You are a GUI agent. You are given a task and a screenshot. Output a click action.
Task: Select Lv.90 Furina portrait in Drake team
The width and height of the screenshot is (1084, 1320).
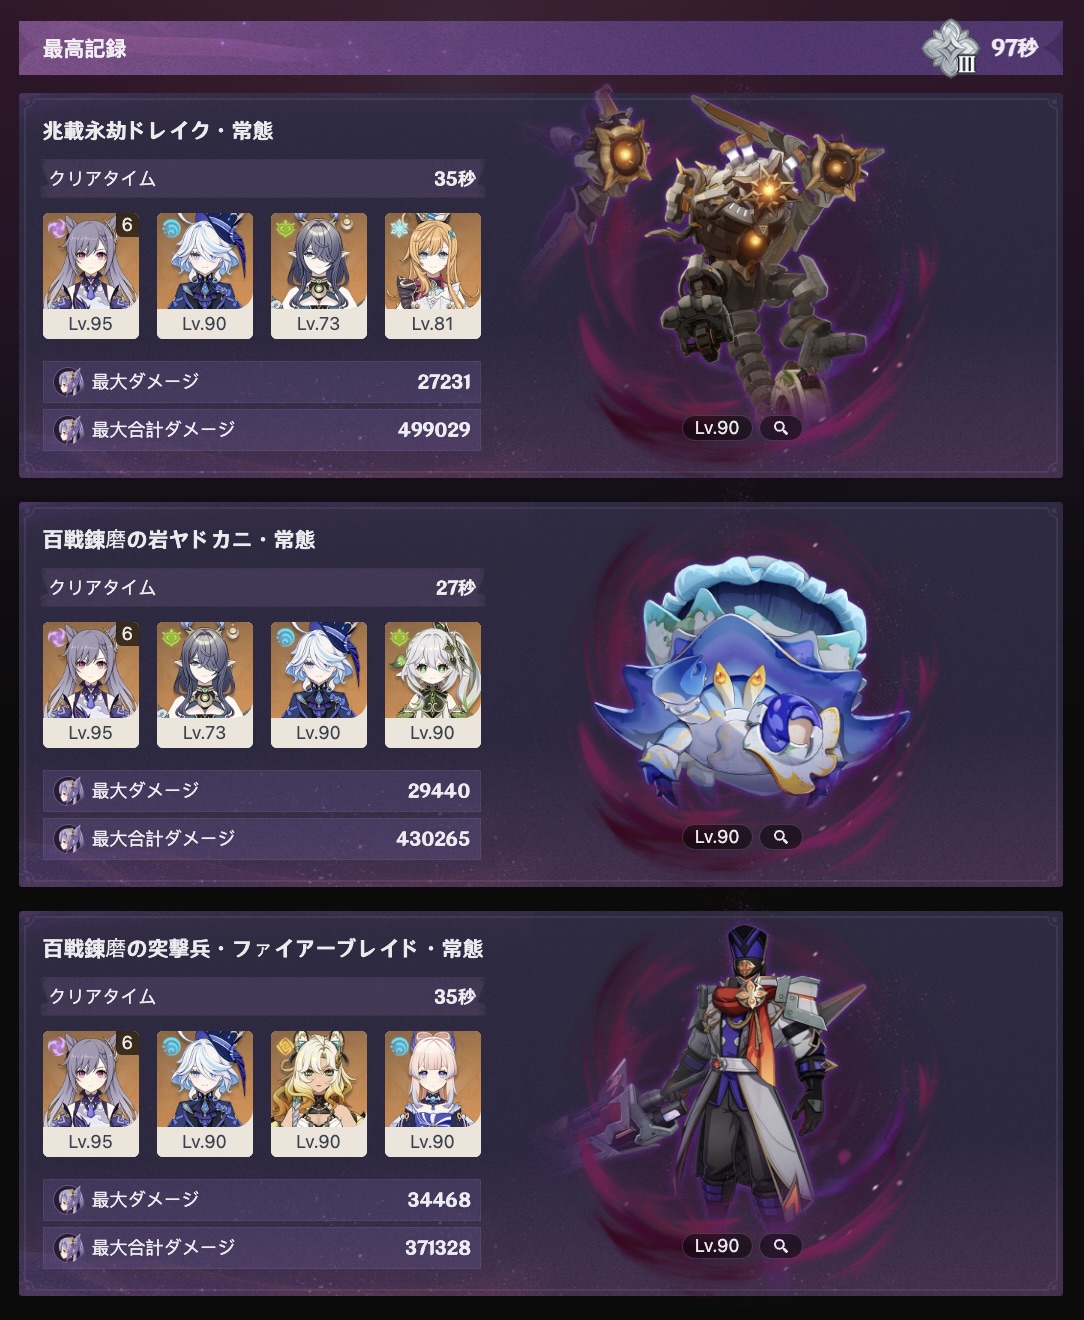205,276
